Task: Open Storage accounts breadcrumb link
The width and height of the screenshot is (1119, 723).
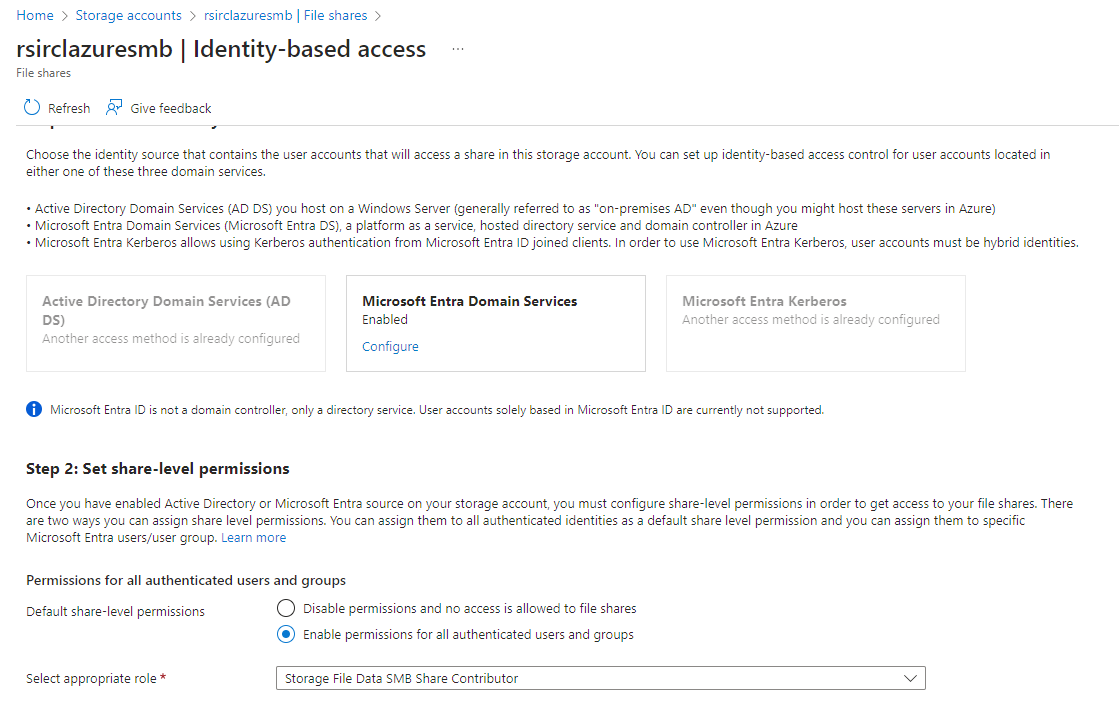Action: (128, 15)
